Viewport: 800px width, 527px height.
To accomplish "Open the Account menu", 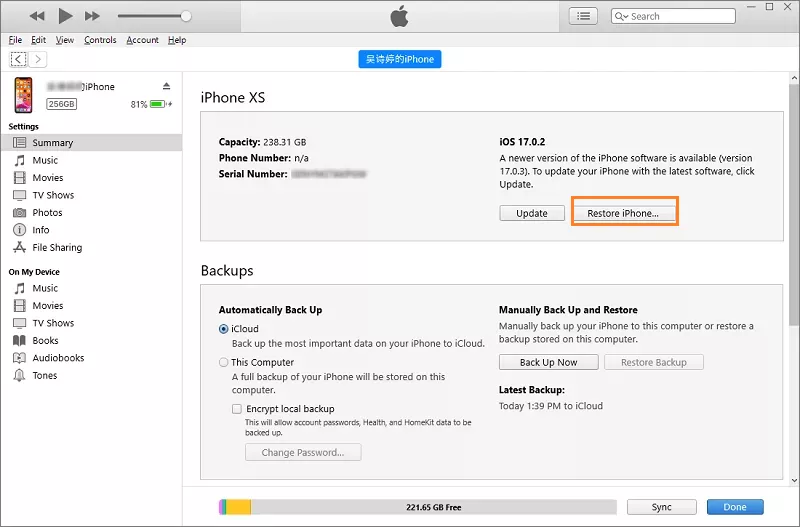I will click(142, 40).
